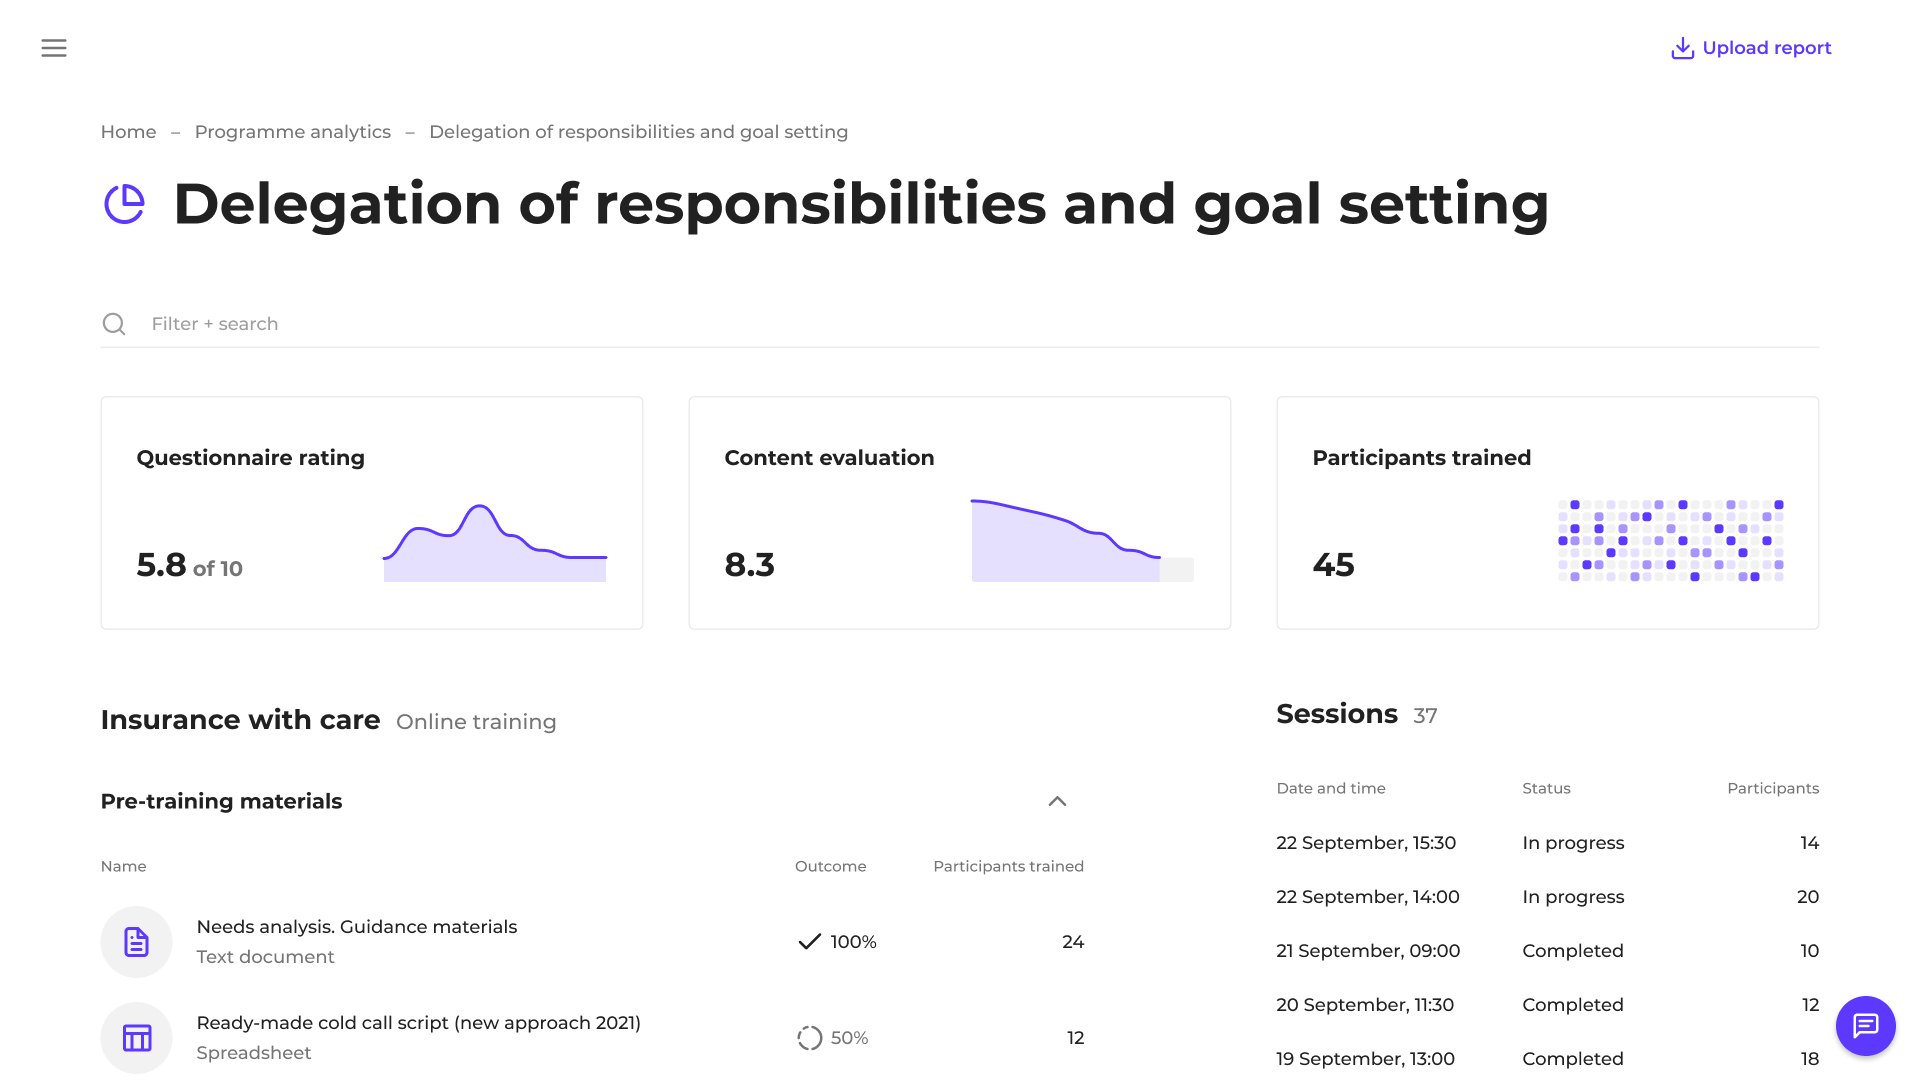This screenshot has width=1921, height=1081.
Task: Click the spreadsheet table icon
Action: pos(136,1038)
